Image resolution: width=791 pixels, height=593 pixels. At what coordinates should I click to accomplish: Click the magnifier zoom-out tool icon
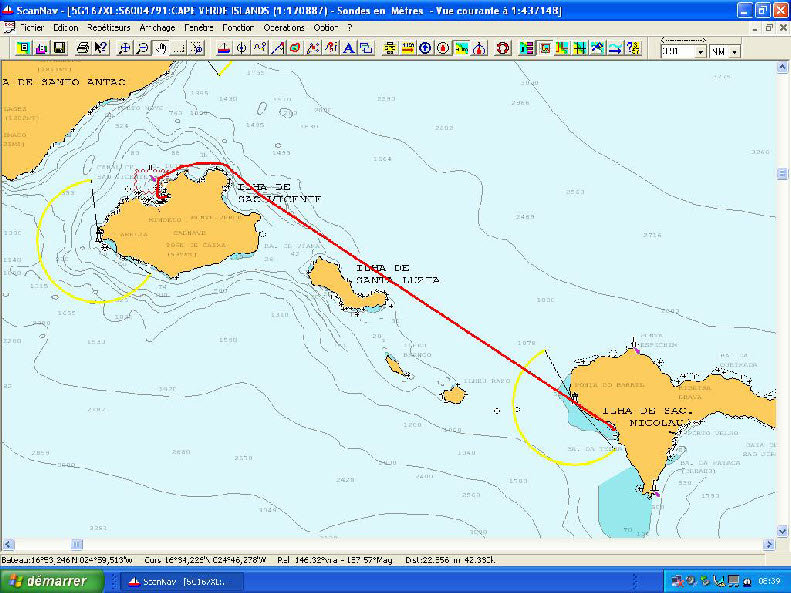click(x=143, y=48)
